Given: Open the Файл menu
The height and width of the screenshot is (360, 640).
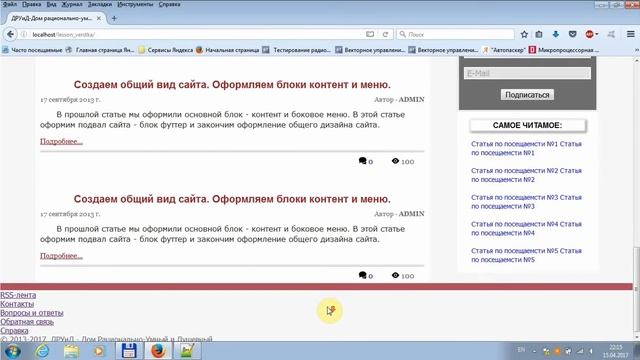Looking at the screenshot, I should 10,4.
